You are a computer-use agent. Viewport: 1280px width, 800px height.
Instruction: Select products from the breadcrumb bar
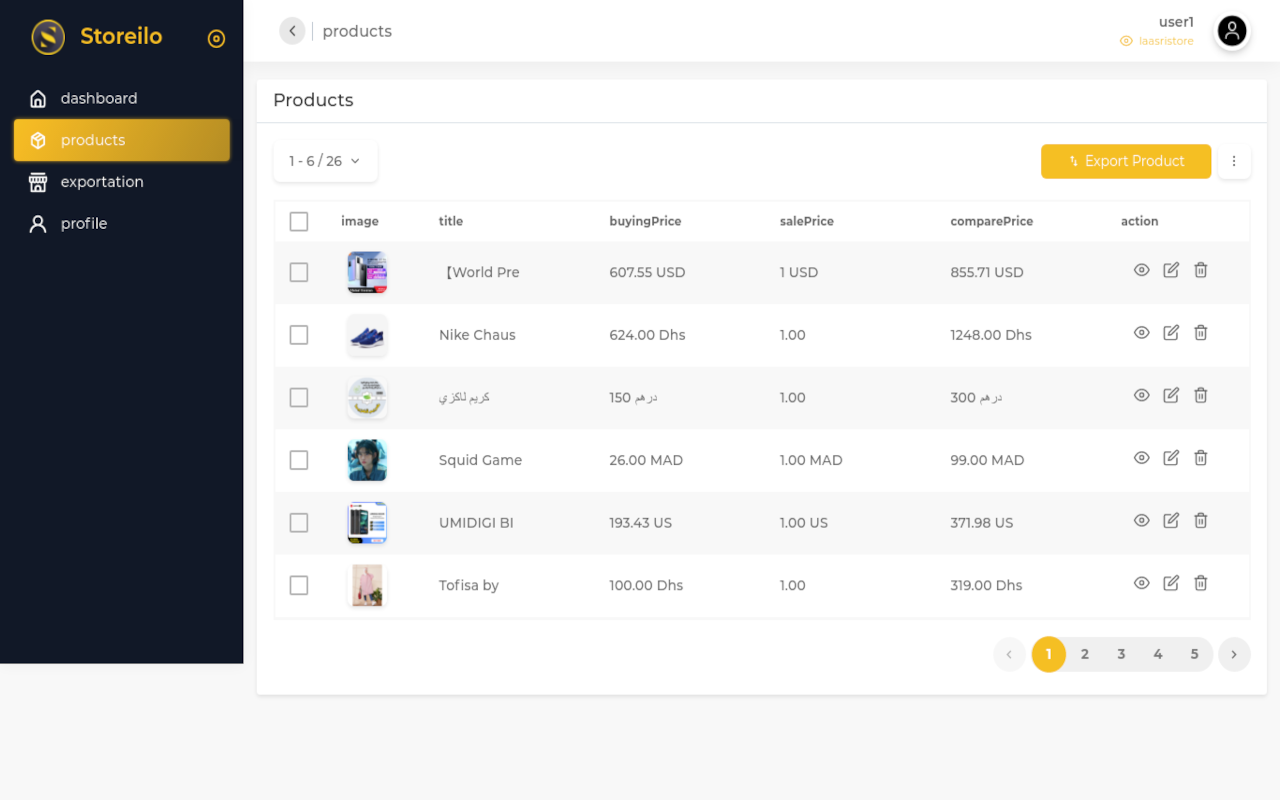point(357,31)
